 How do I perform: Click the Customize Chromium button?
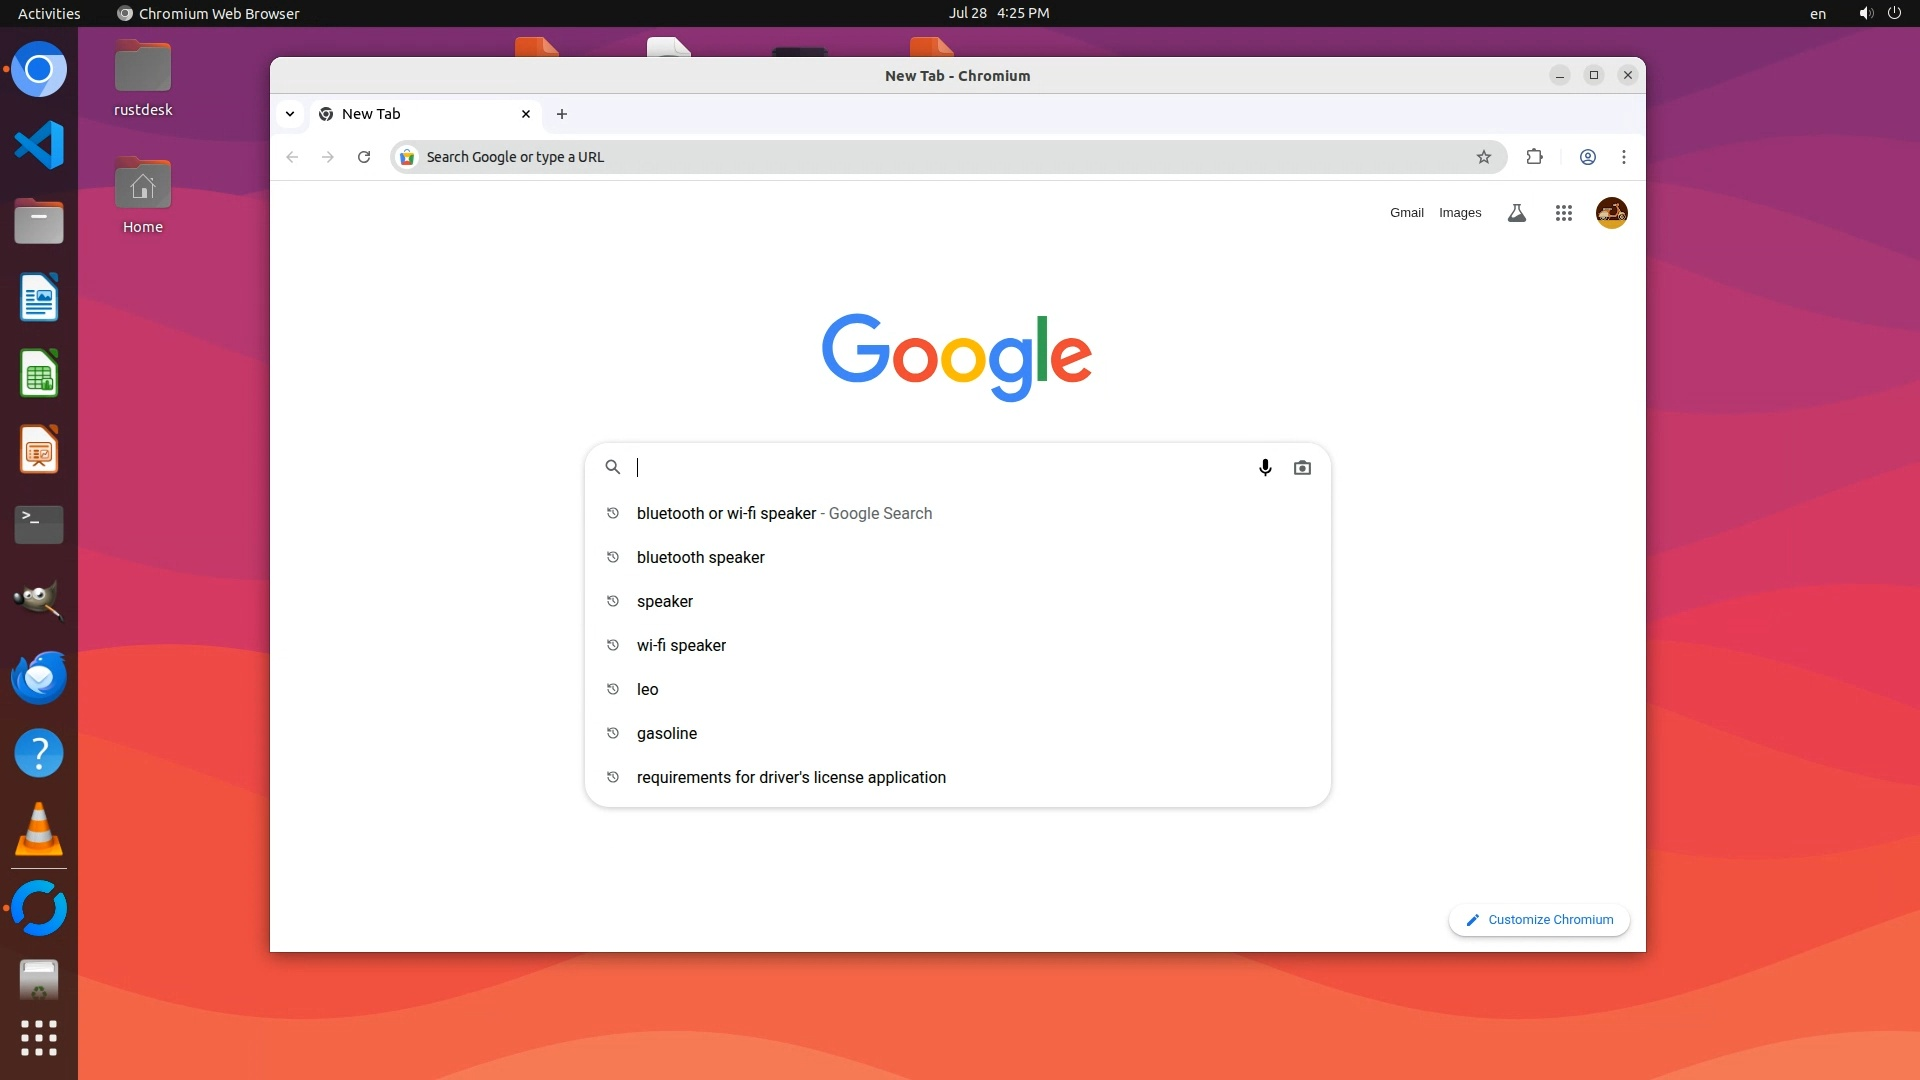(1539, 920)
